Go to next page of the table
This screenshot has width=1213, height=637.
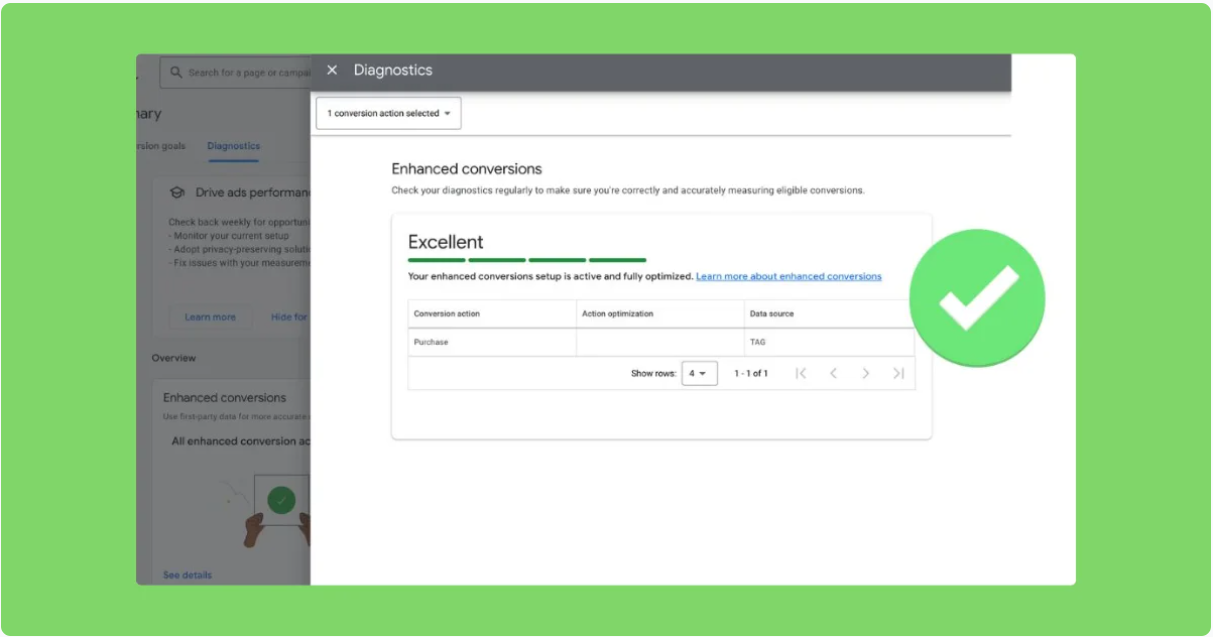(866, 373)
